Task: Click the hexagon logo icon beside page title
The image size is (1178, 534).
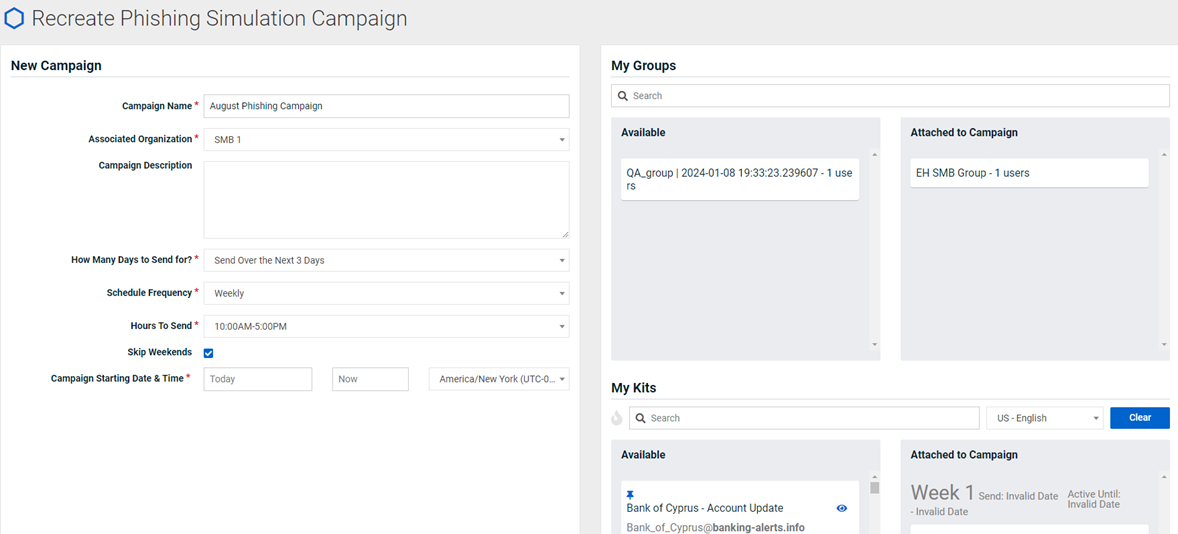Action: coord(14,18)
